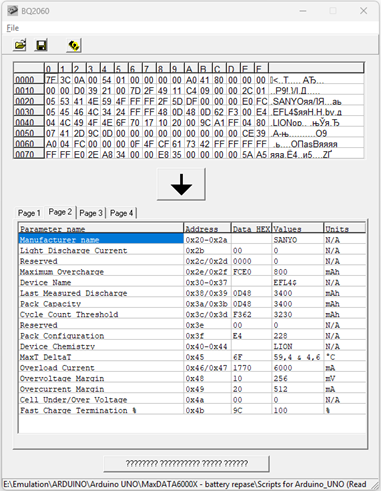Screen dimensions: 381x491
Task: Click the address 0x46/0x47 cell
Action: [207, 368]
